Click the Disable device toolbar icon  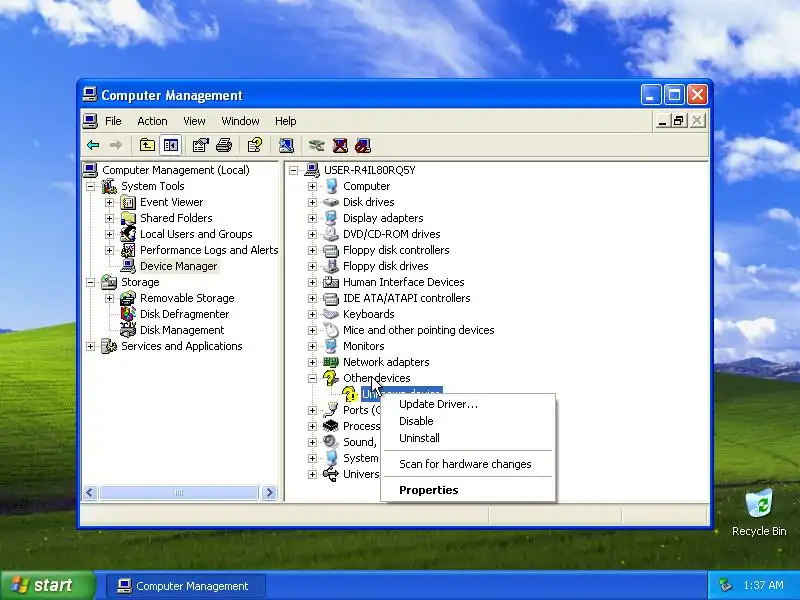(363, 145)
